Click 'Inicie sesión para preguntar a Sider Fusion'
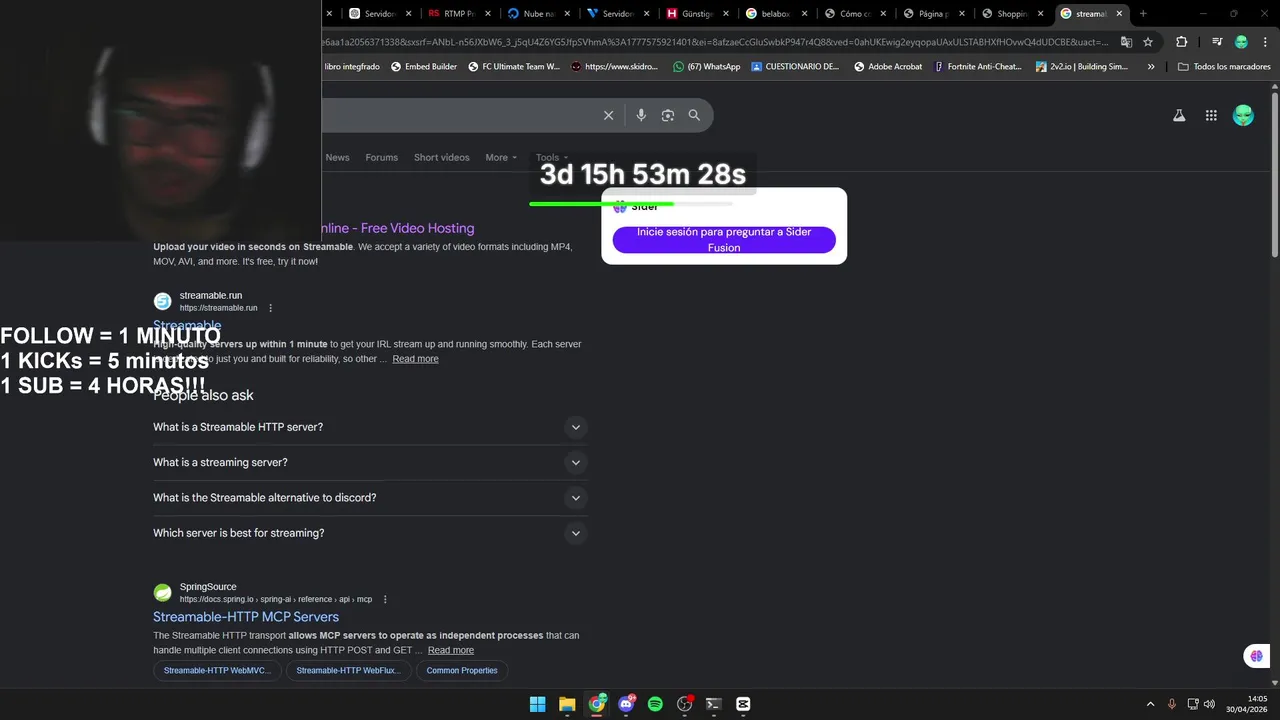Viewport: 1280px width, 720px height. coord(724,239)
